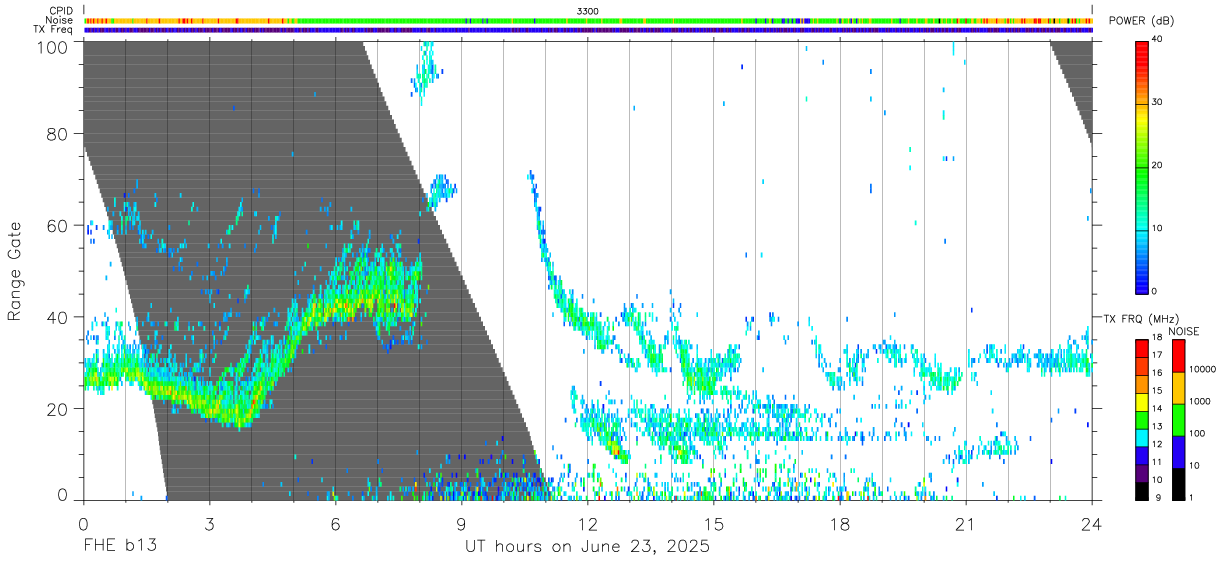Click the UT hours on June 23, 2025 title
This screenshot has width=1228, height=567.
(587, 547)
